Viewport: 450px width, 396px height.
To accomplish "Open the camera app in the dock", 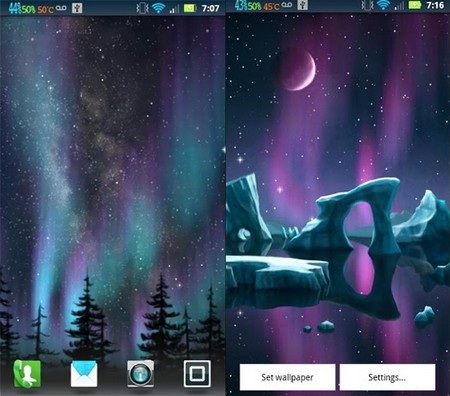I will (x=140, y=374).
